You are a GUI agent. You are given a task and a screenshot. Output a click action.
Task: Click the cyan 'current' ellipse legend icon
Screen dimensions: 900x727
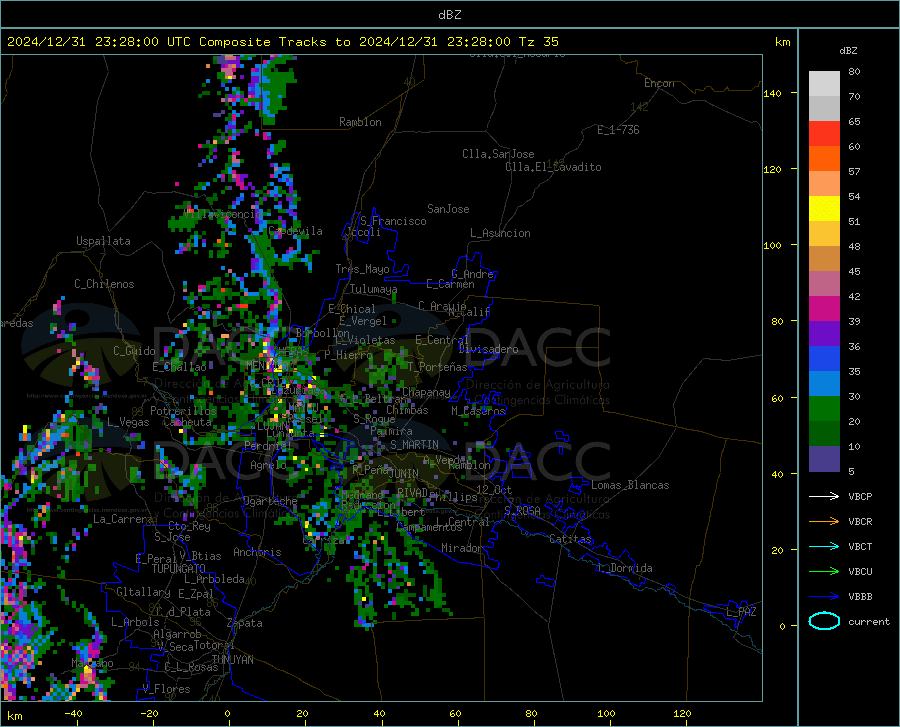[824, 621]
